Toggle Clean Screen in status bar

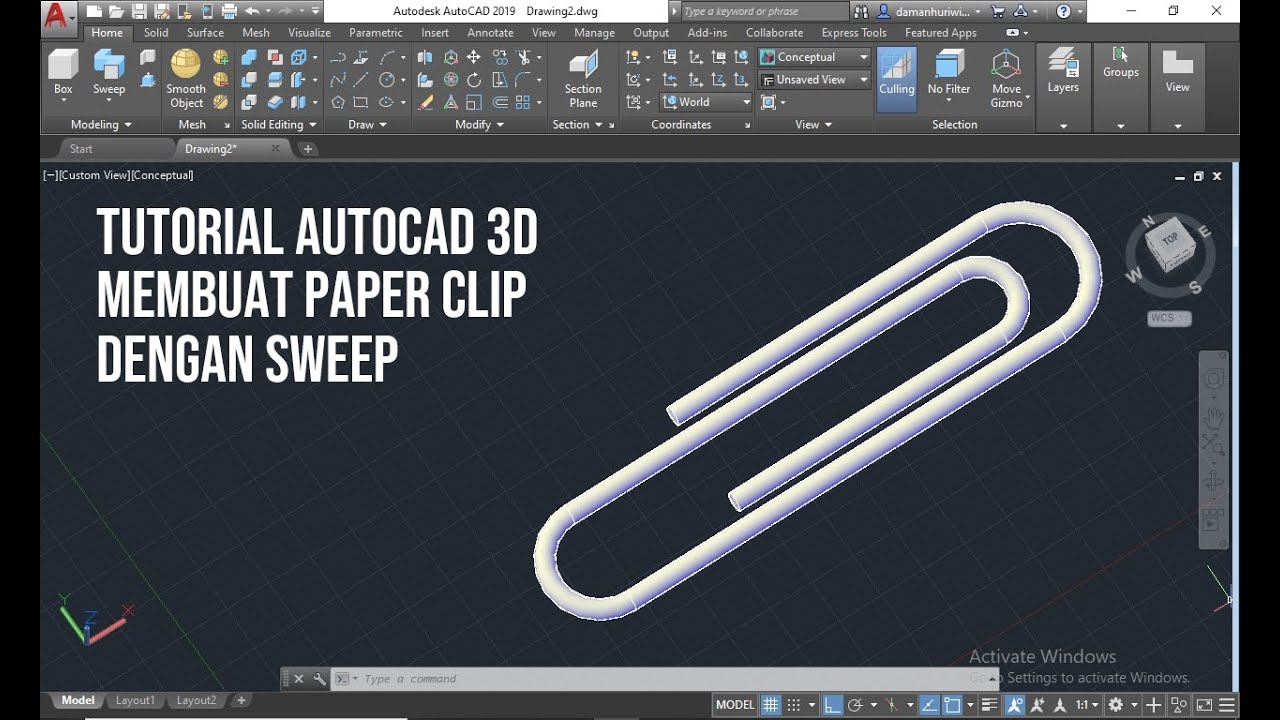[x=1203, y=705]
